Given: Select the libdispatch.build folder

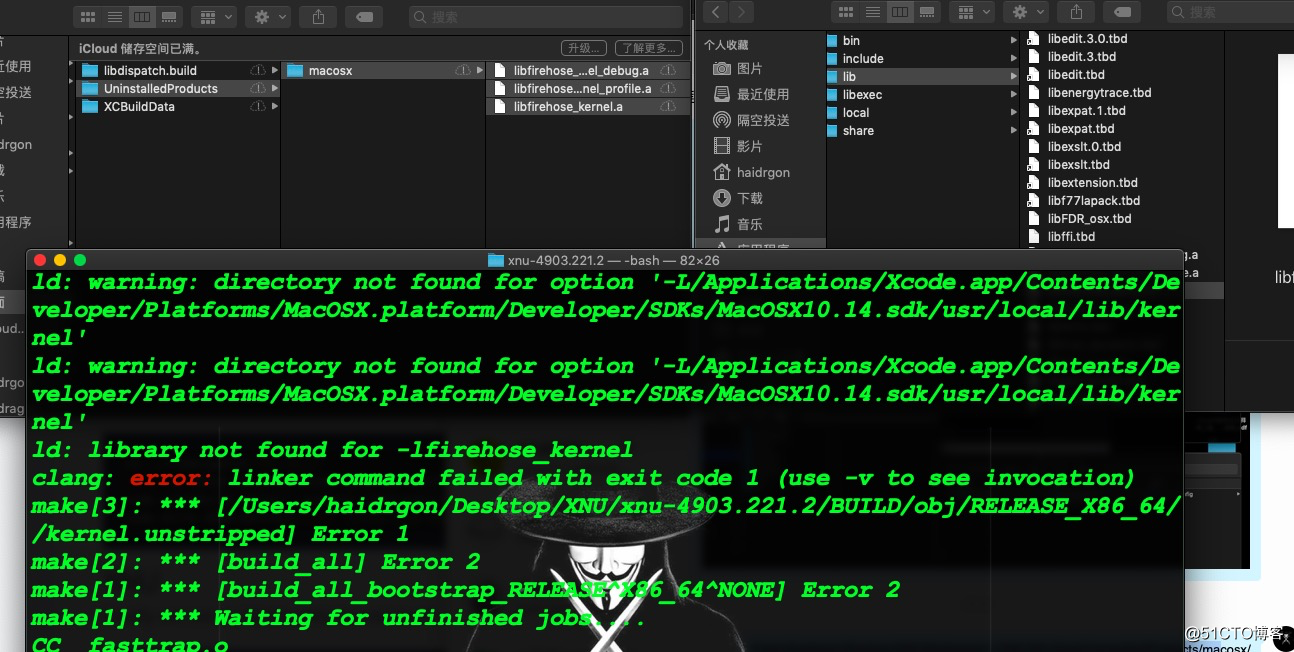Looking at the screenshot, I should (x=150, y=70).
